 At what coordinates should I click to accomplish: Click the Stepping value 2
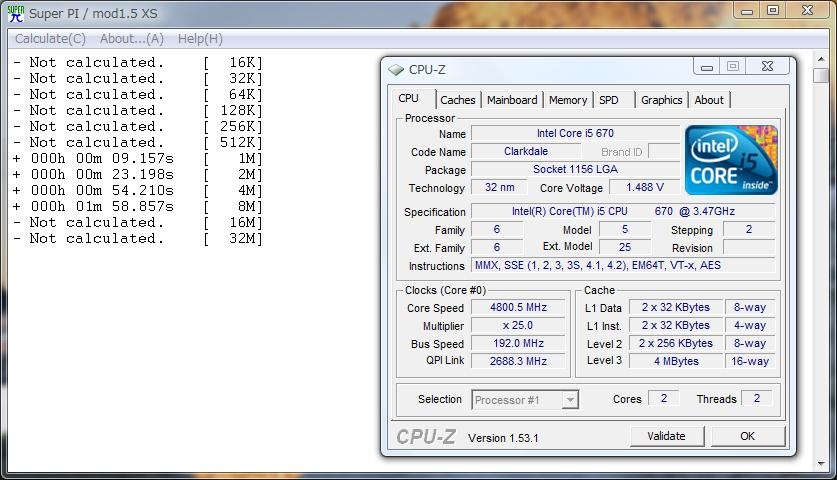point(749,230)
